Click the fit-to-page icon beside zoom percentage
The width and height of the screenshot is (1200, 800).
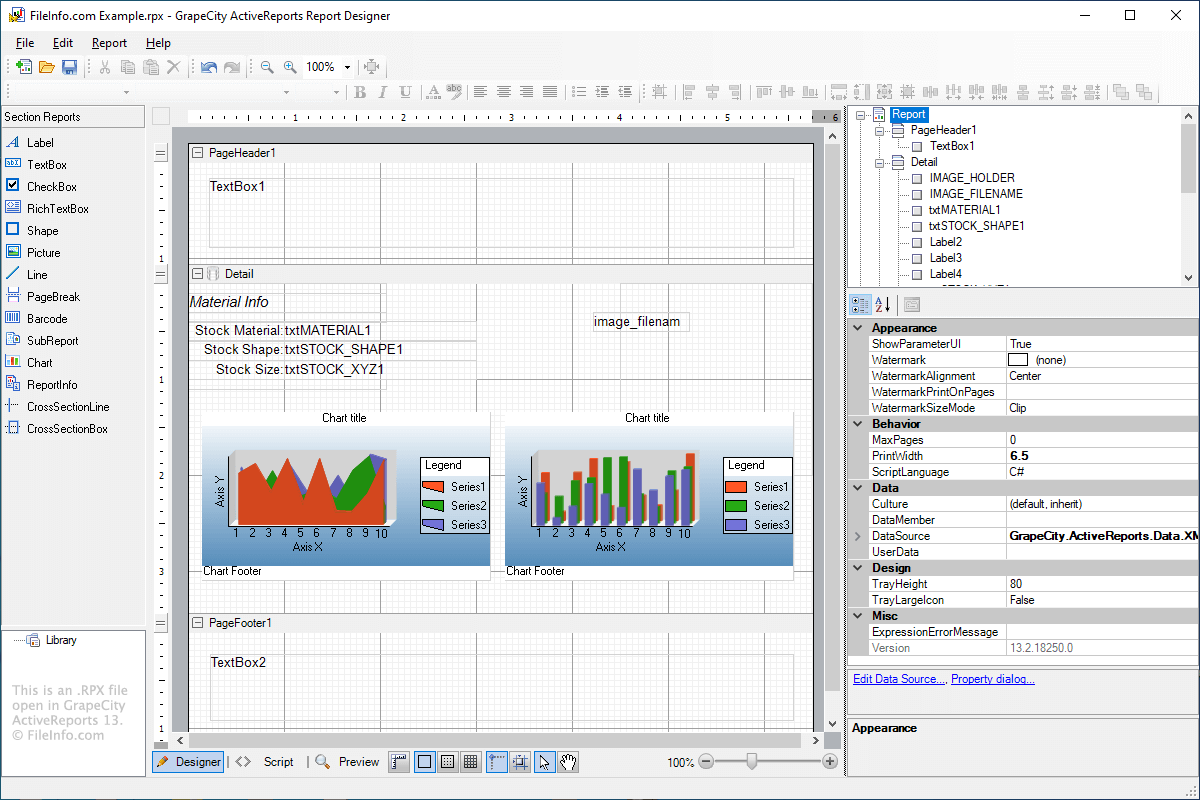tap(372, 67)
